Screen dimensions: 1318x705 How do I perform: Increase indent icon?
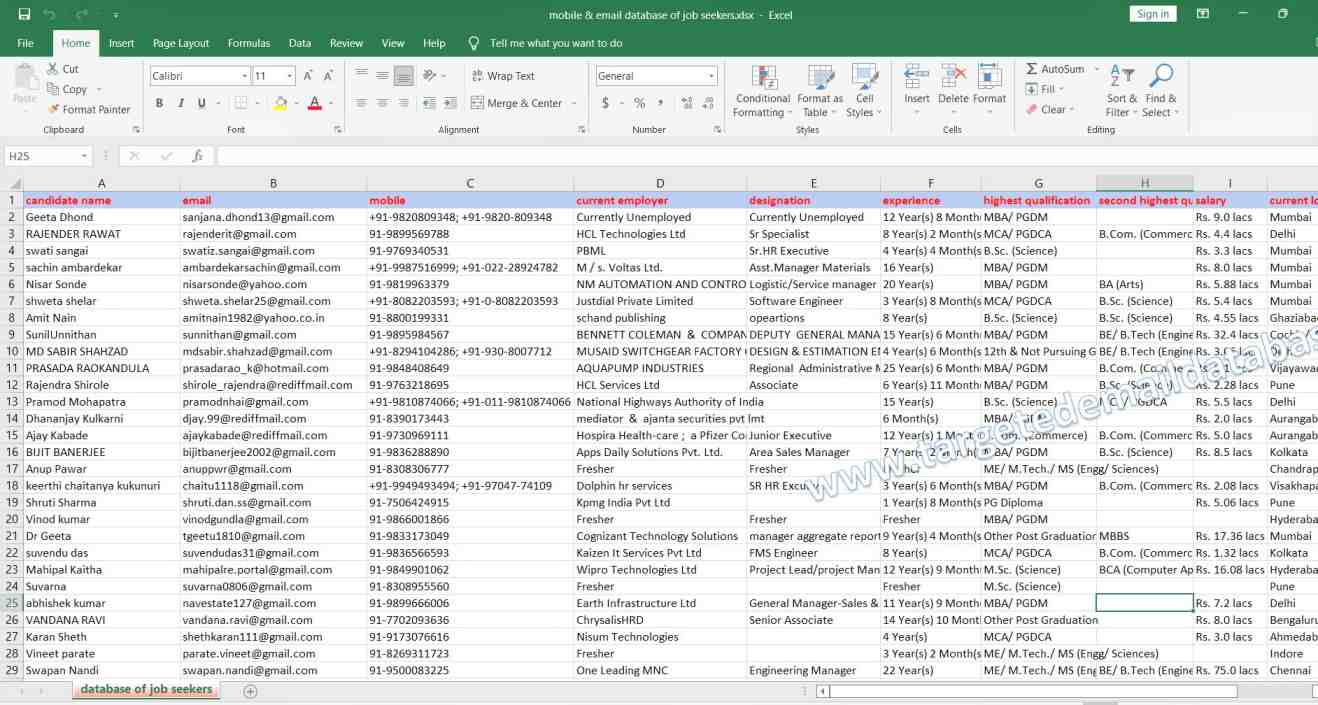[452, 103]
